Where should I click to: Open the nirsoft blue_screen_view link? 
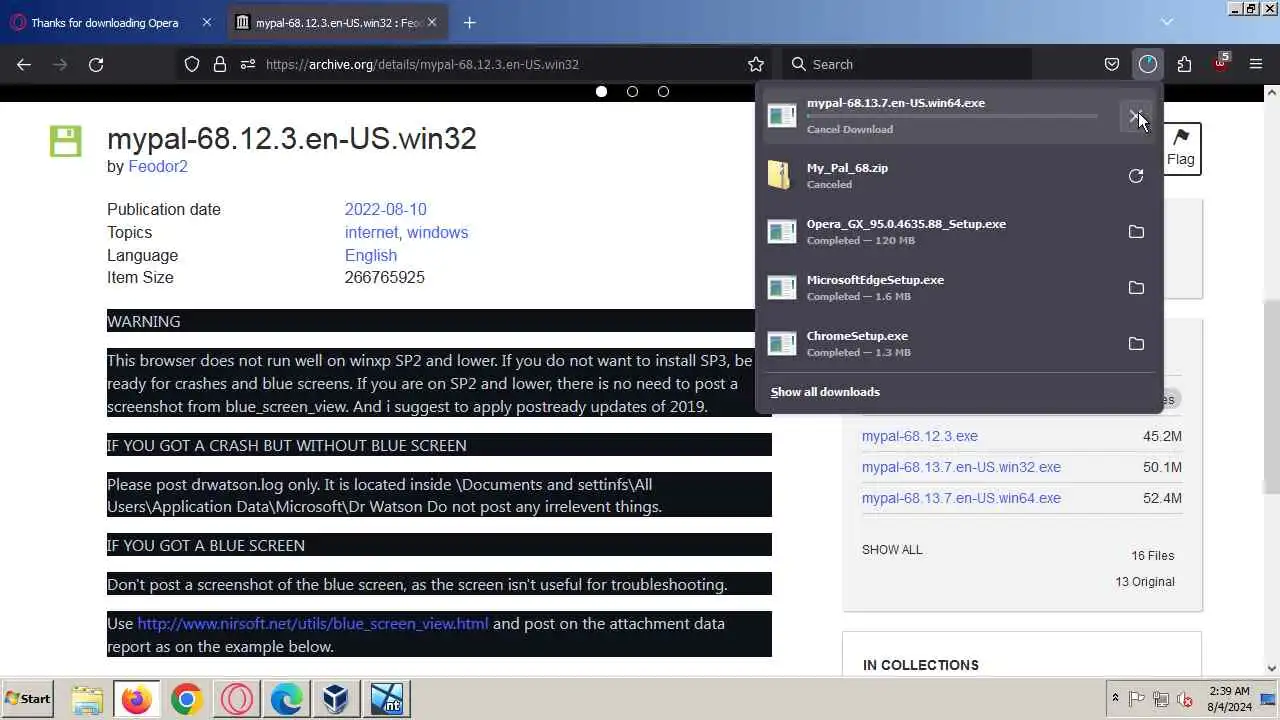pos(313,623)
